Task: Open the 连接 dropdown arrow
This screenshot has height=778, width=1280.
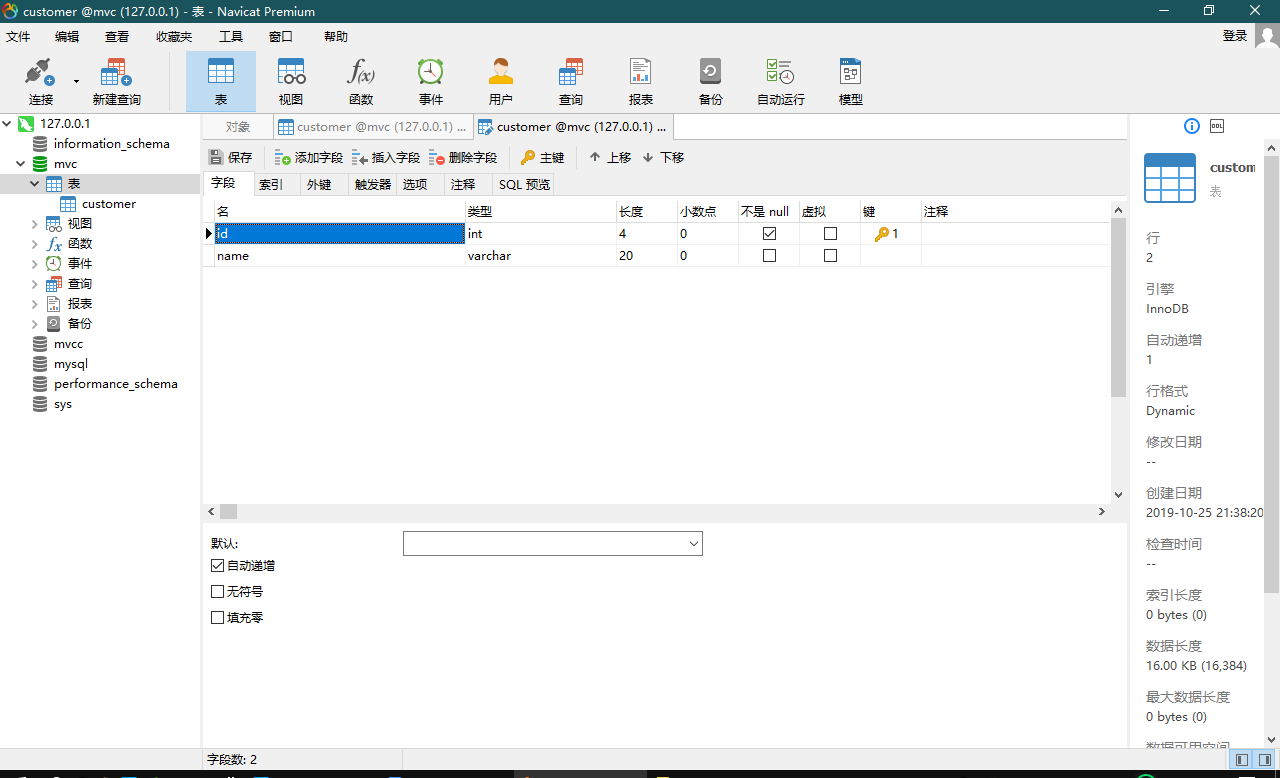Action: (x=76, y=81)
